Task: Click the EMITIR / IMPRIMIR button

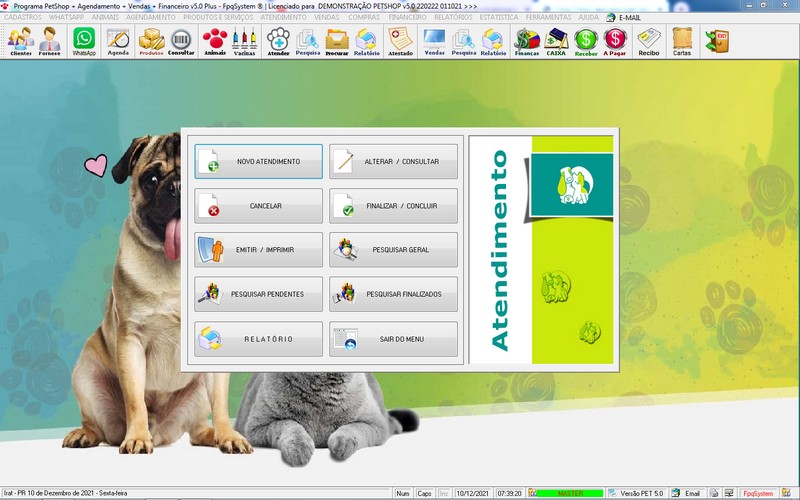Action: pyautogui.click(x=258, y=249)
